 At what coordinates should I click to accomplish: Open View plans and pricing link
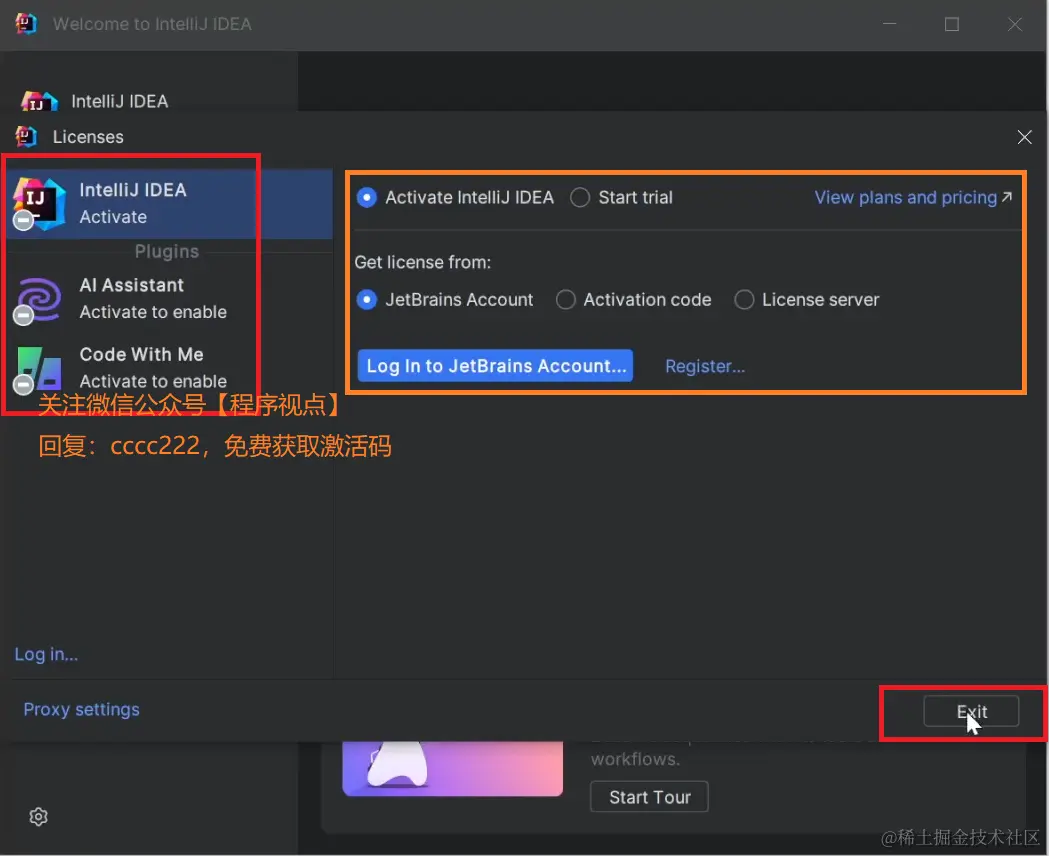[x=913, y=198]
